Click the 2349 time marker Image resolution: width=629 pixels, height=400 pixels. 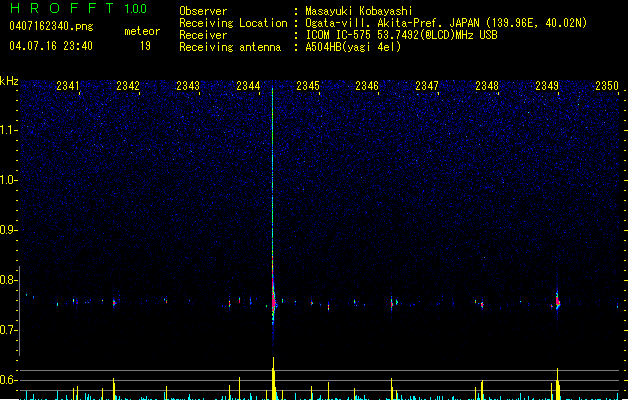click(x=547, y=86)
